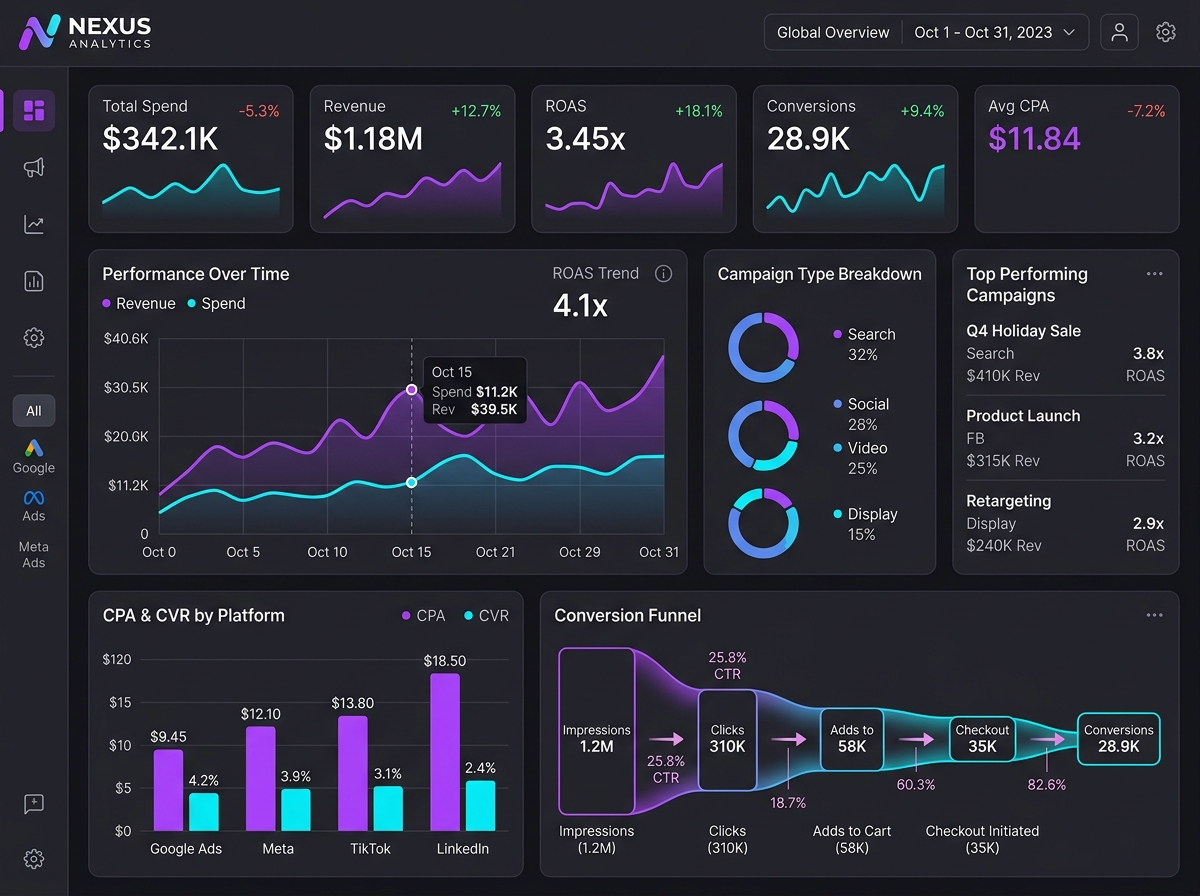The height and width of the screenshot is (896, 1200).
Task: Open the megaphone campaigns icon in sidebar
Action: (x=34, y=167)
